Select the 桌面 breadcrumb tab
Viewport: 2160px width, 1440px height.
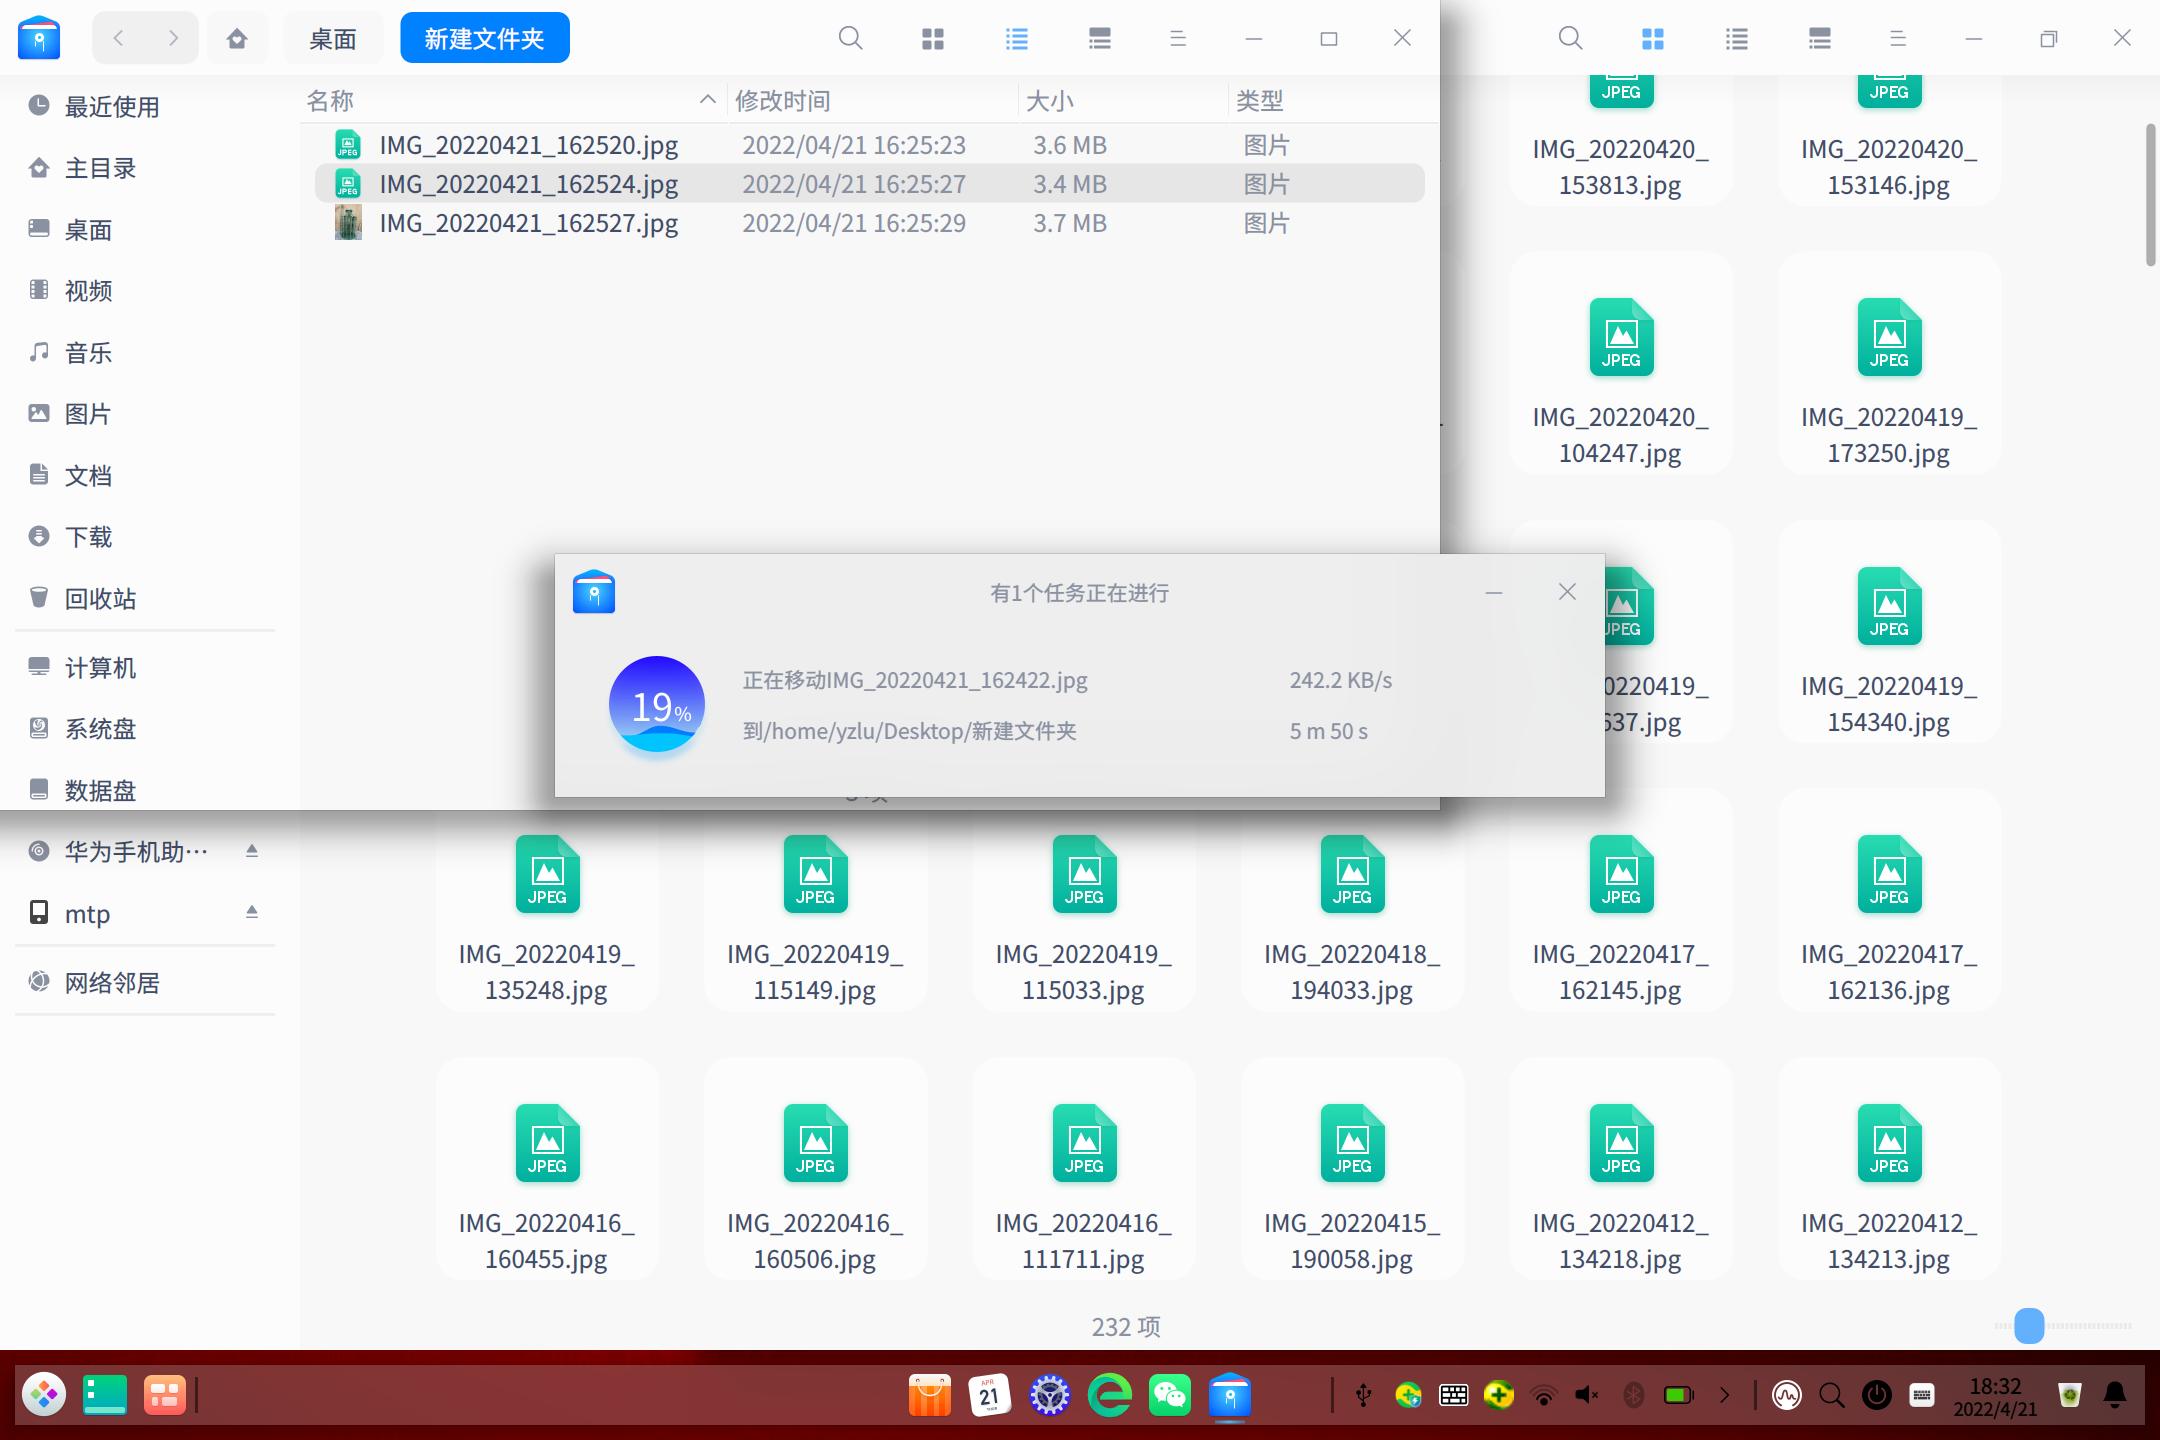pos(332,38)
